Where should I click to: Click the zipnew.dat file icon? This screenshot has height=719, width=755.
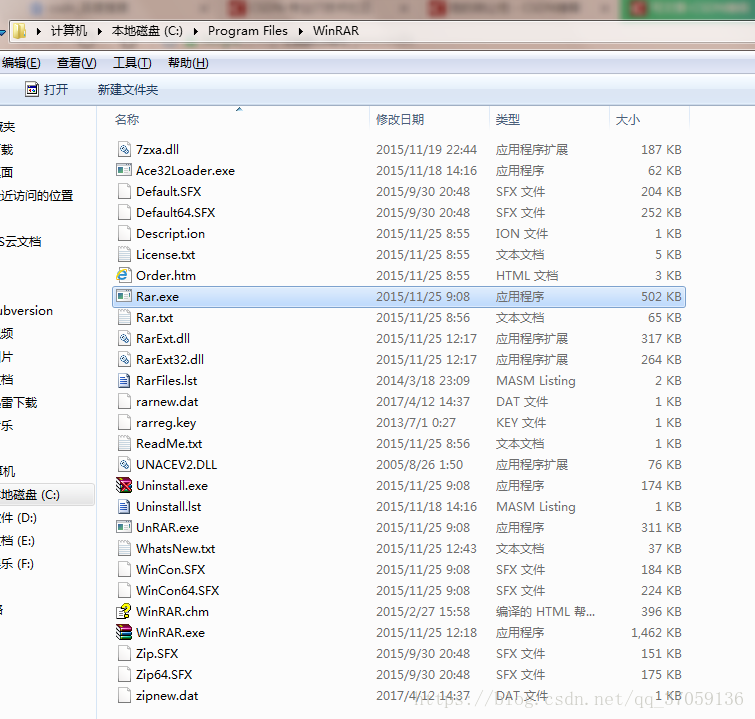124,695
